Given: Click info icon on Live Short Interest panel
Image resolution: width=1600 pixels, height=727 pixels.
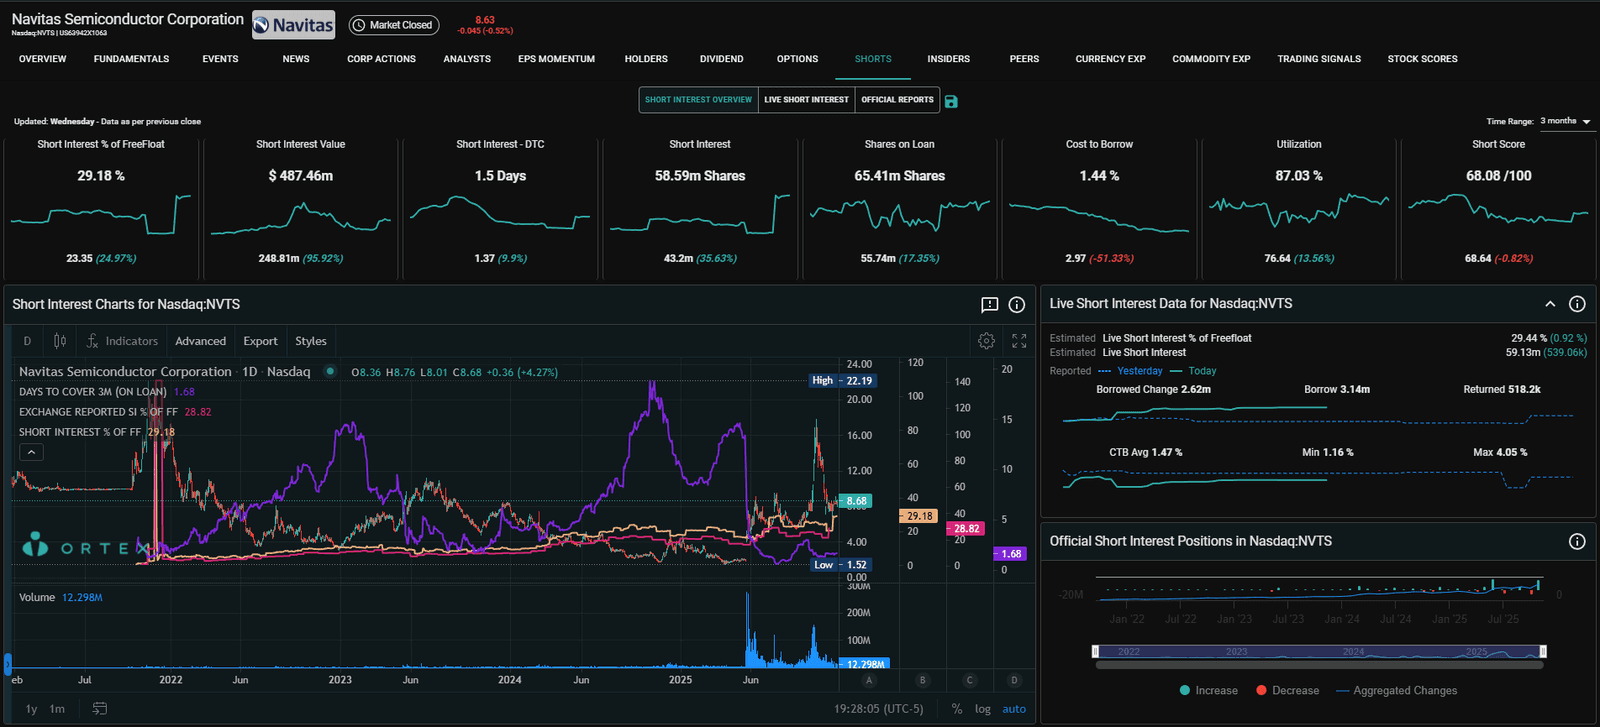Looking at the screenshot, I should (1577, 304).
